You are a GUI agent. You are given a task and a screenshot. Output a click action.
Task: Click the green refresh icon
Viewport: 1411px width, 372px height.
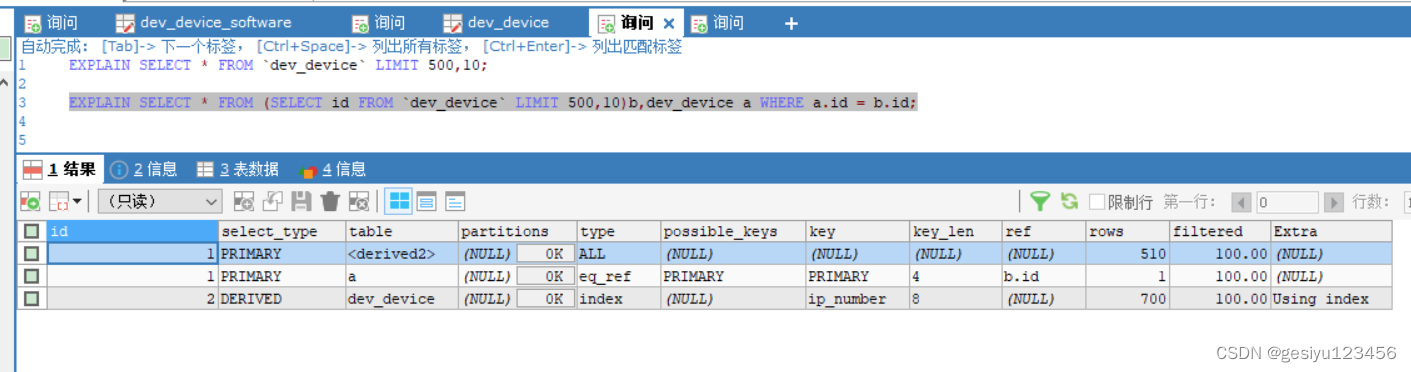coord(1069,201)
